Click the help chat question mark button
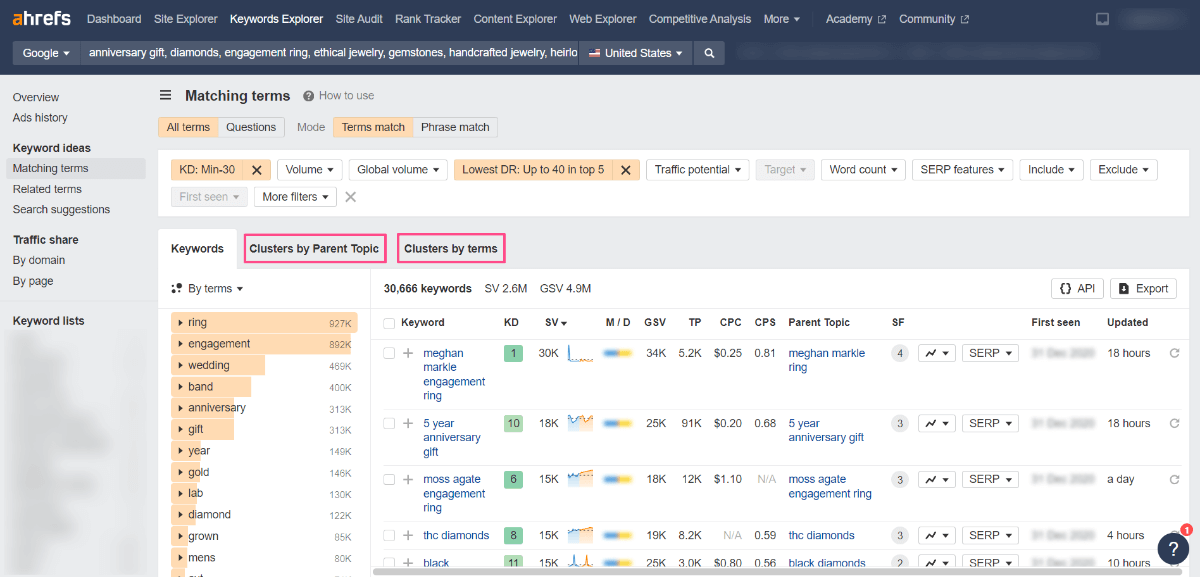This screenshot has width=1200, height=577. (1173, 548)
